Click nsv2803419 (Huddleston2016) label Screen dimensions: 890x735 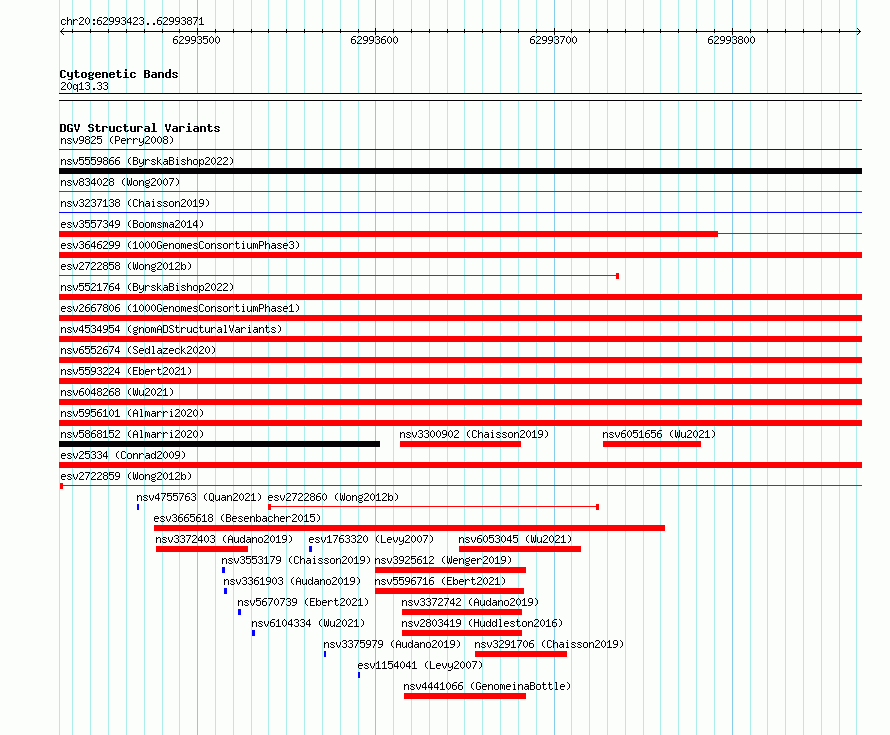coord(482,623)
